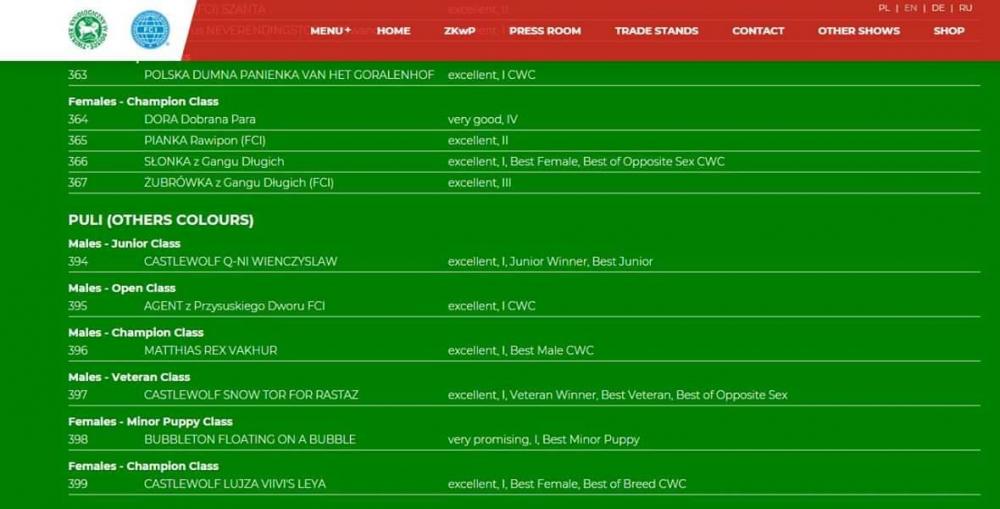The image size is (1000, 509).
Task: Select ŻUBRÓWKA z Gangu Długich (FCI) entry
Action: [x=239, y=182]
